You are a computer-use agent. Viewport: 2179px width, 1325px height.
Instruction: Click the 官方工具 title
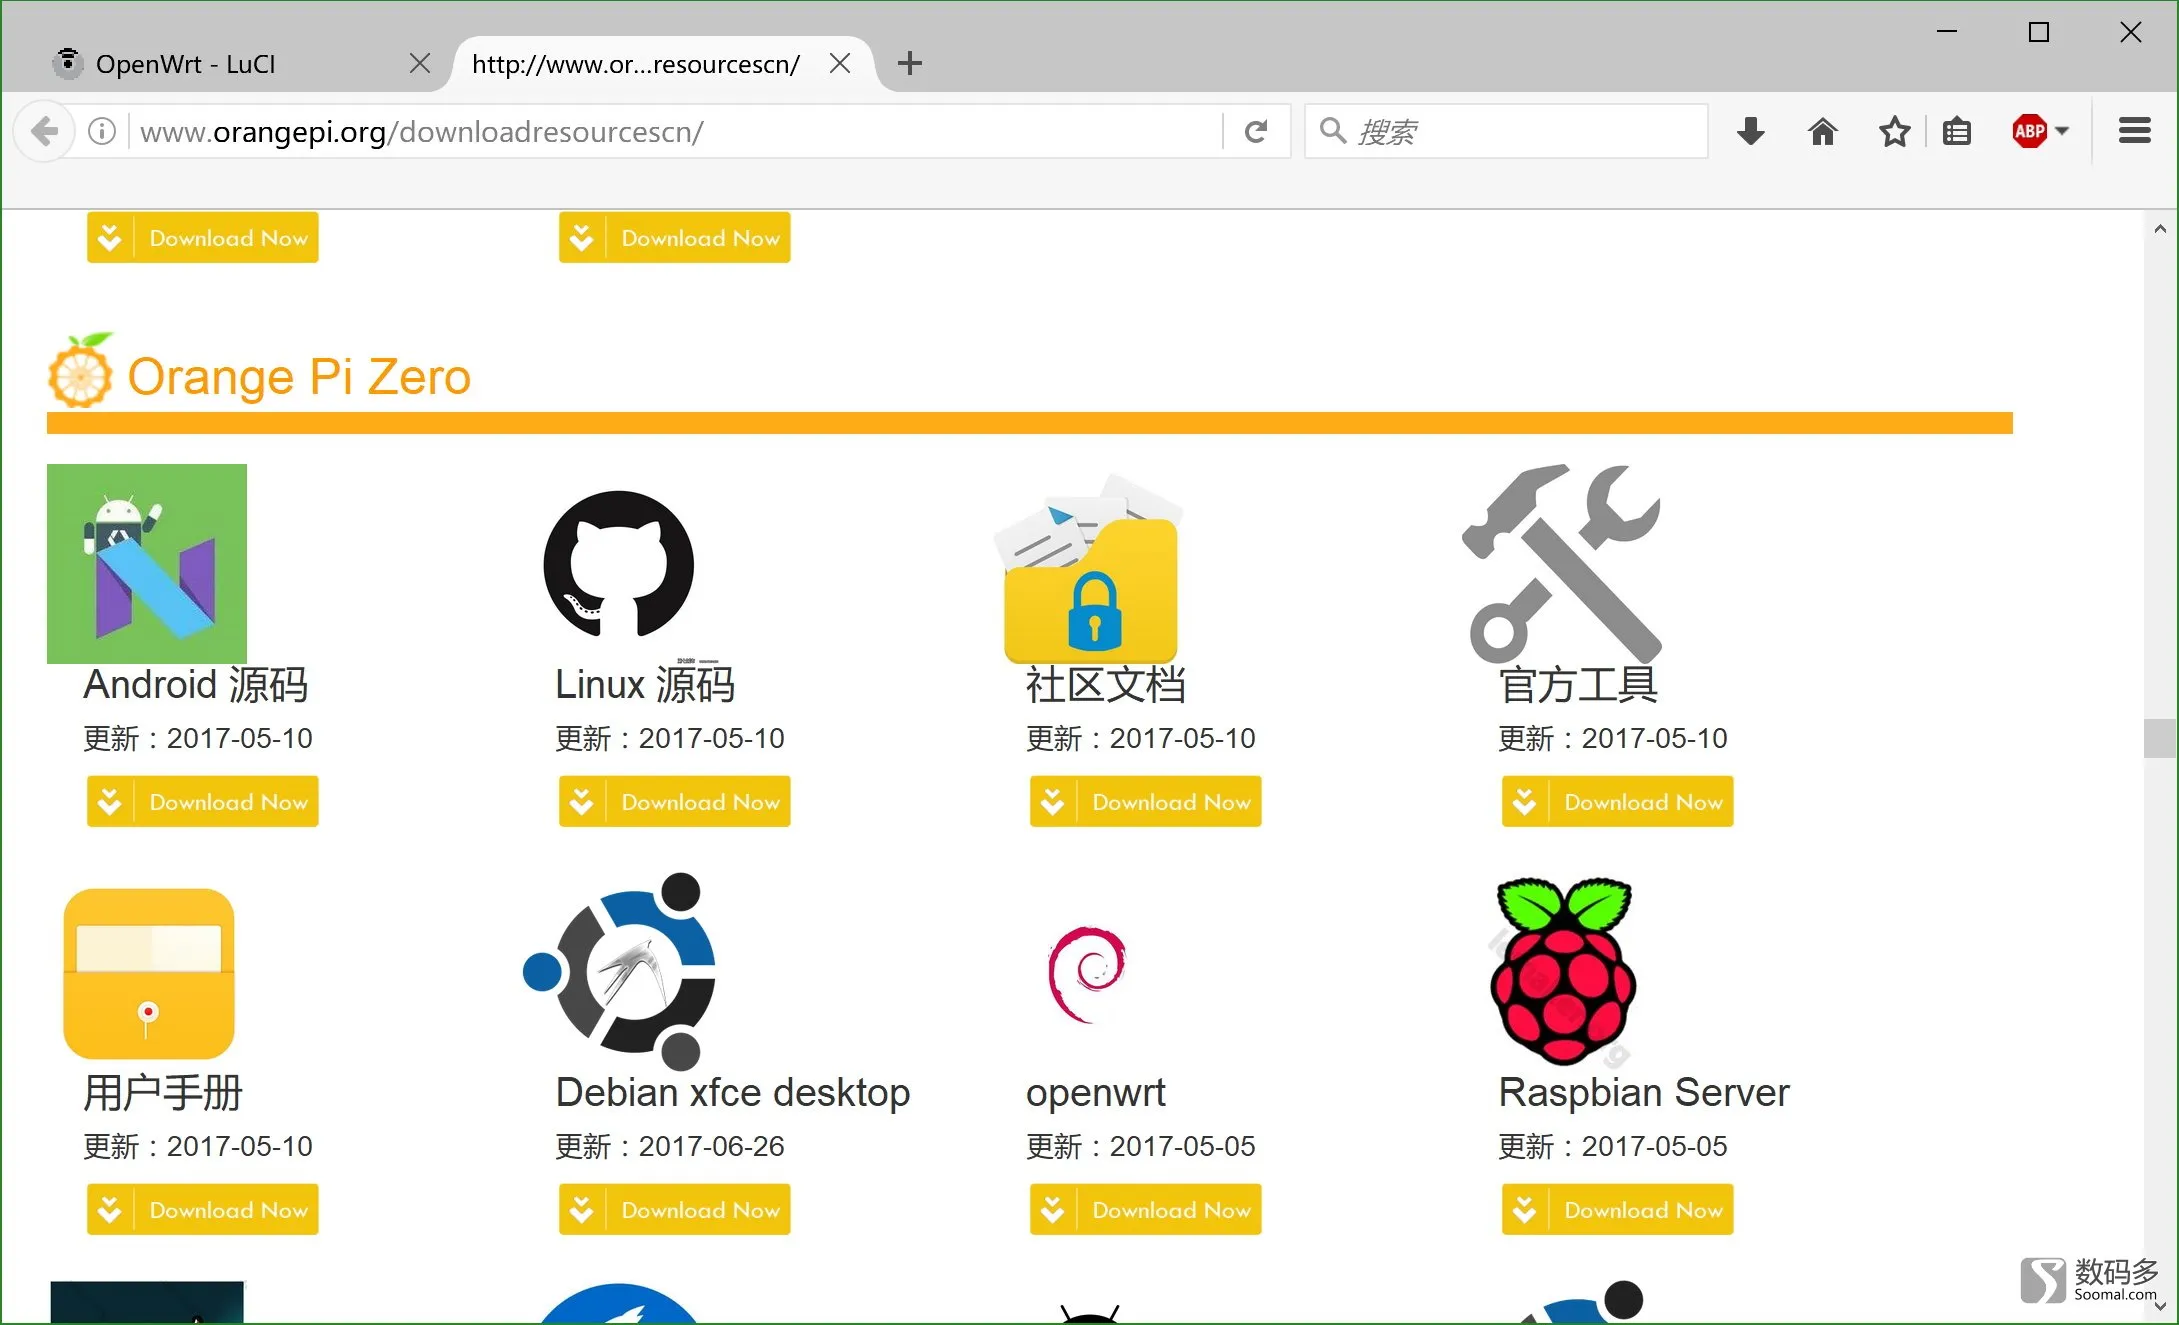1578,685
